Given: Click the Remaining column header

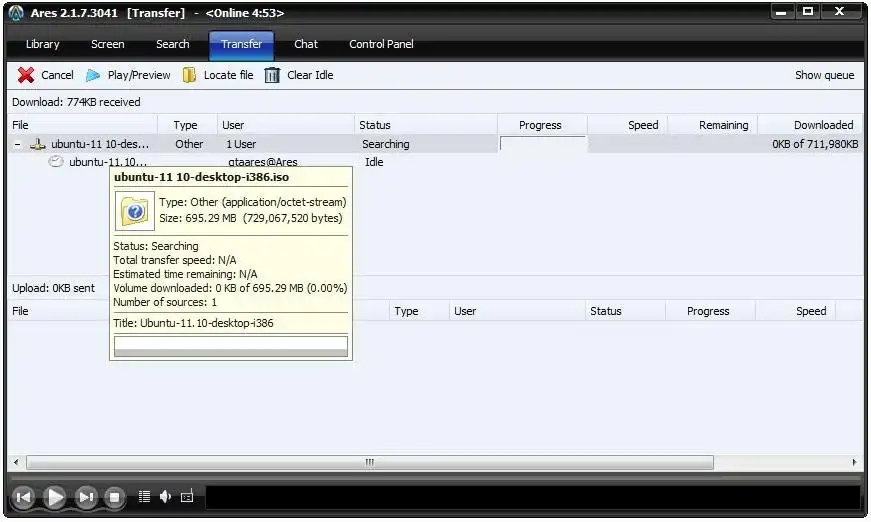Looking at the screenshot, I should tap(713, 125).
